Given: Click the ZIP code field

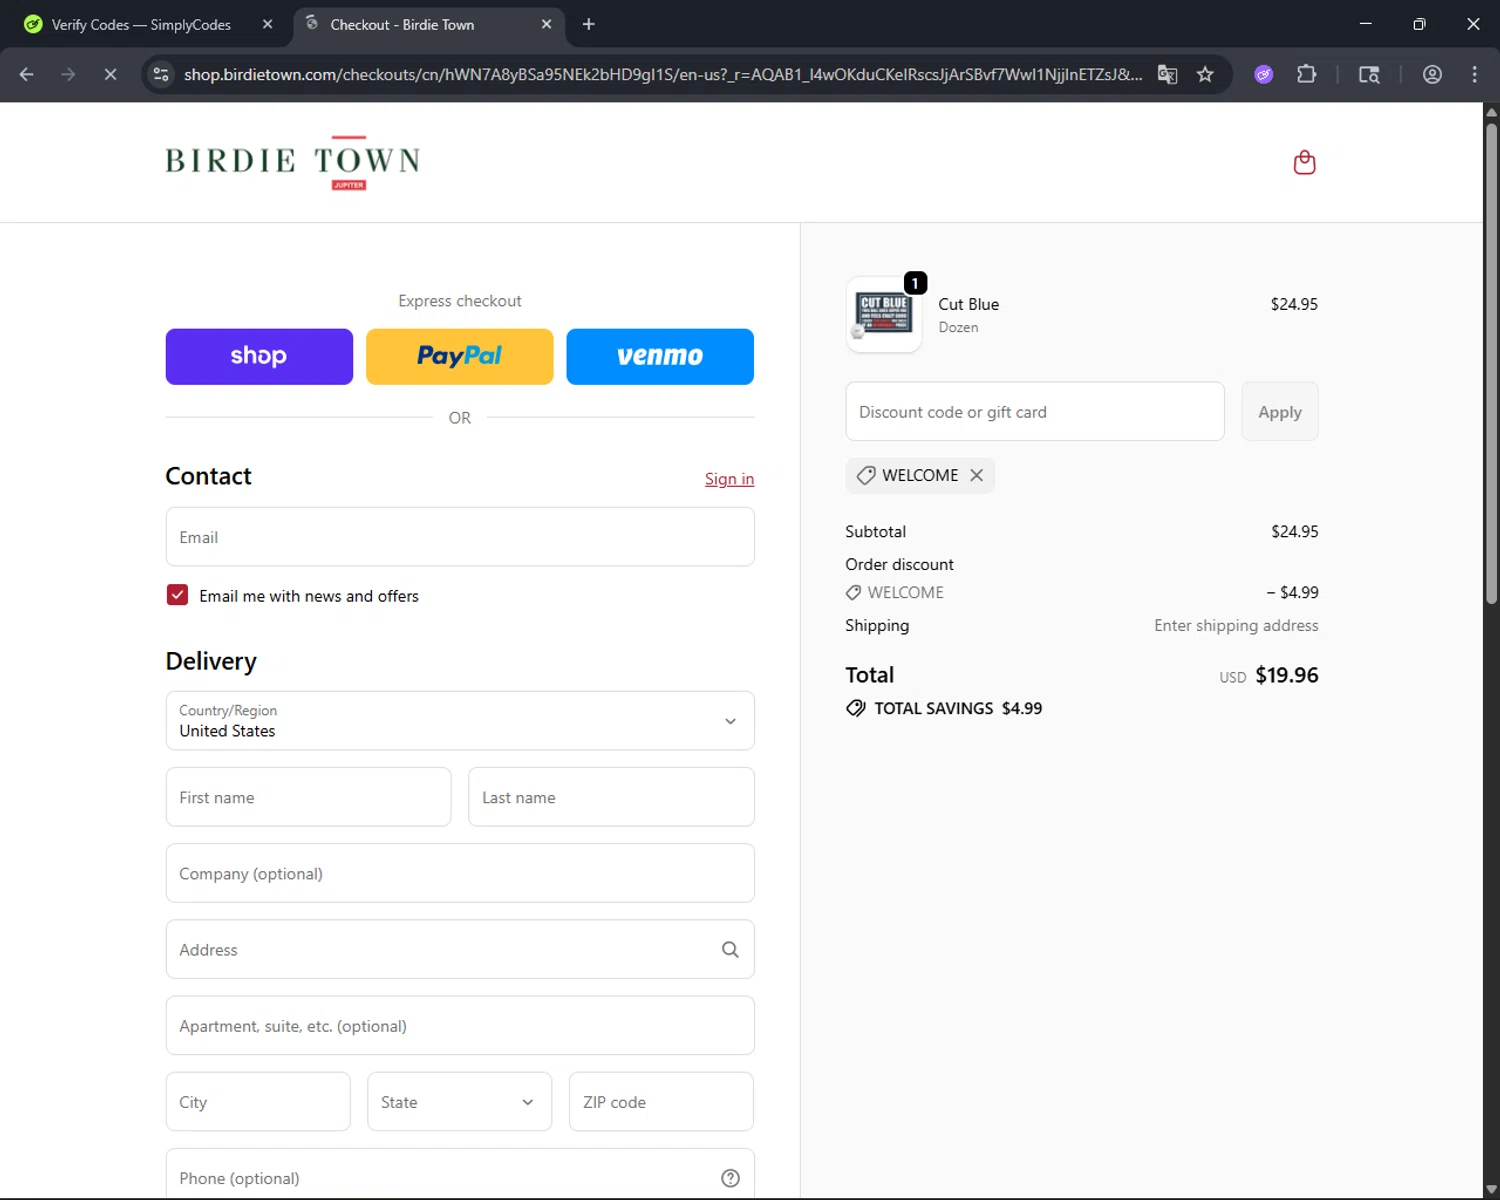Looking at the screenshot, I should pos(661,1102).
